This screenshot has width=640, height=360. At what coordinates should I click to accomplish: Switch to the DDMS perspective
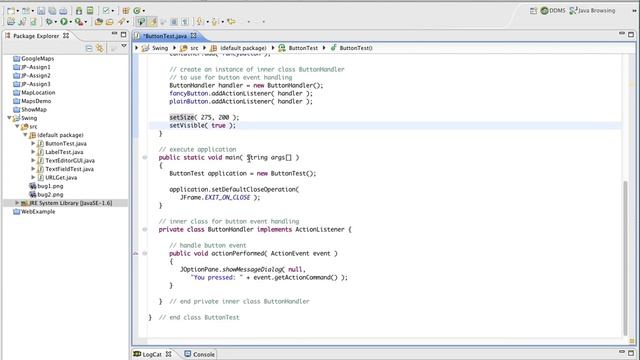click(x=553, y=11)
